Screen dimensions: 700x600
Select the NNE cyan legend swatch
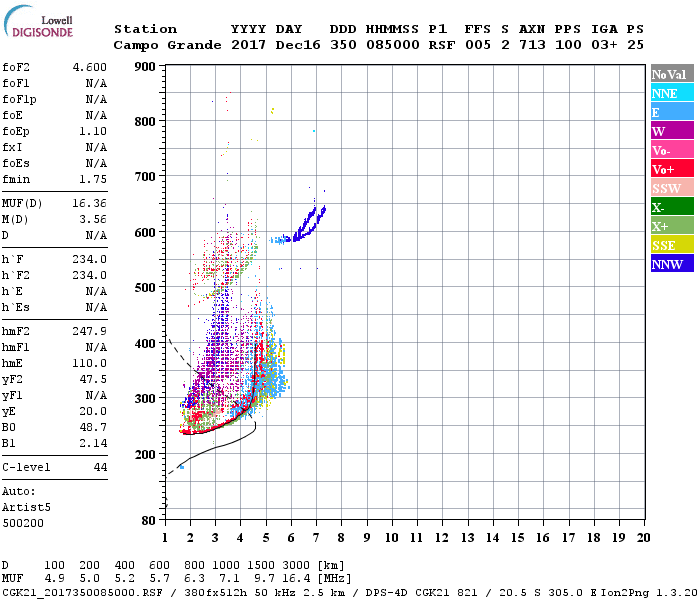pos(672,93)
